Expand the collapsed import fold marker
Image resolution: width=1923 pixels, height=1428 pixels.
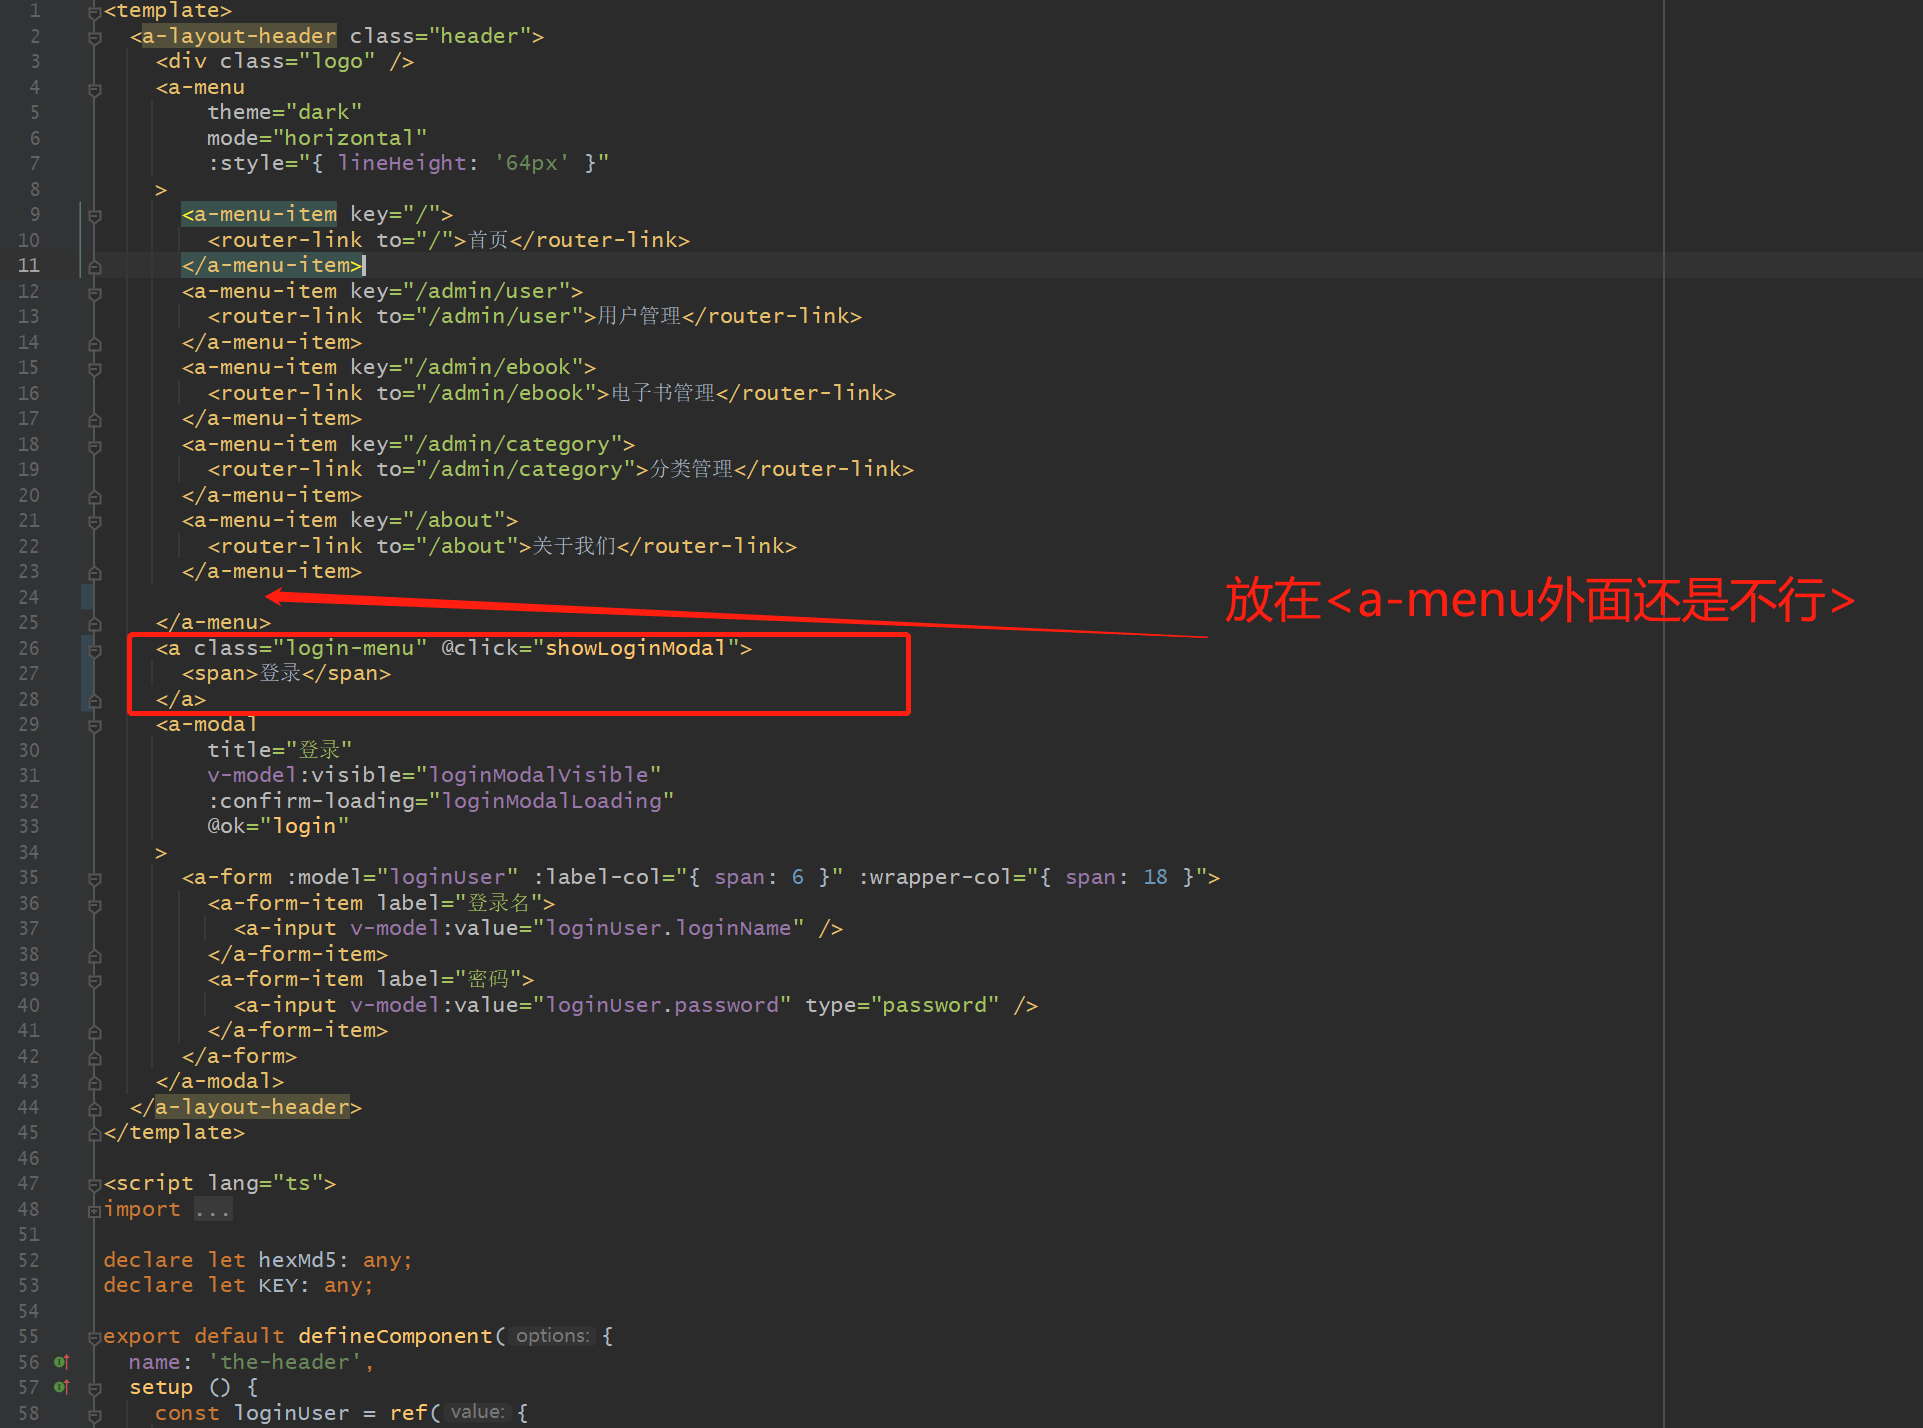[94, 1210]
